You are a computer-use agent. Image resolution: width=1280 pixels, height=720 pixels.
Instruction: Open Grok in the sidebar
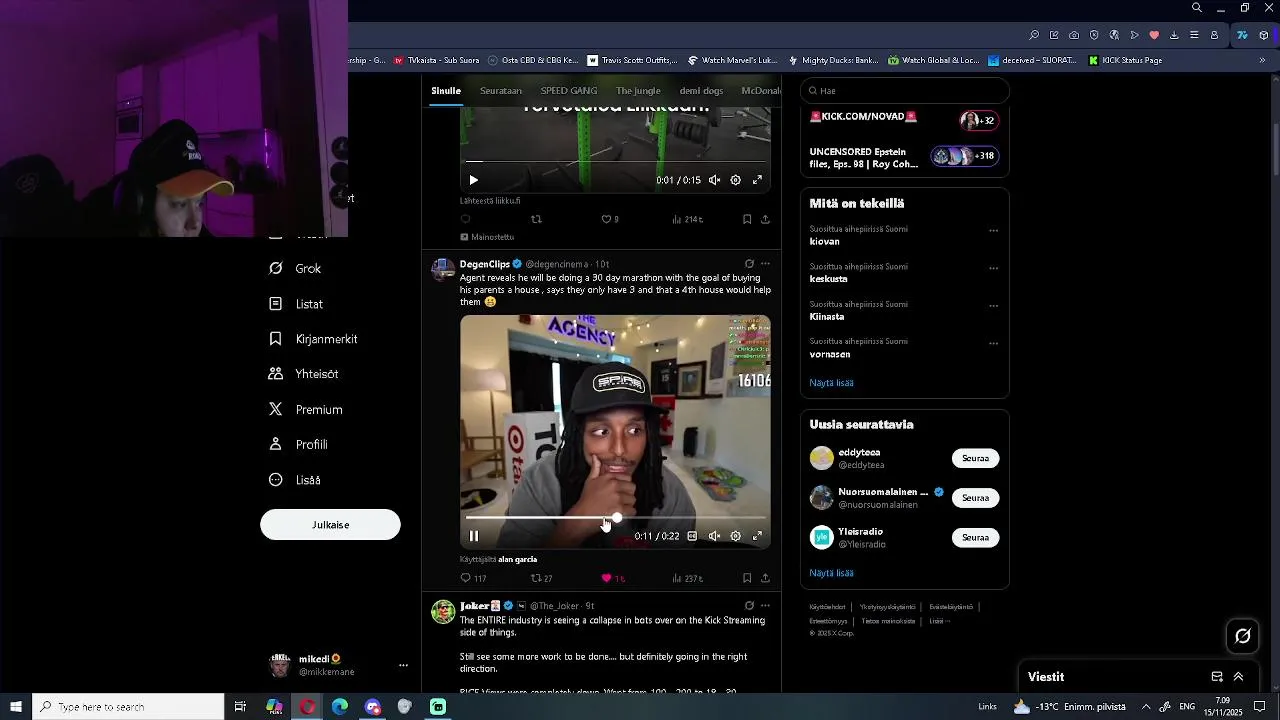296,269
